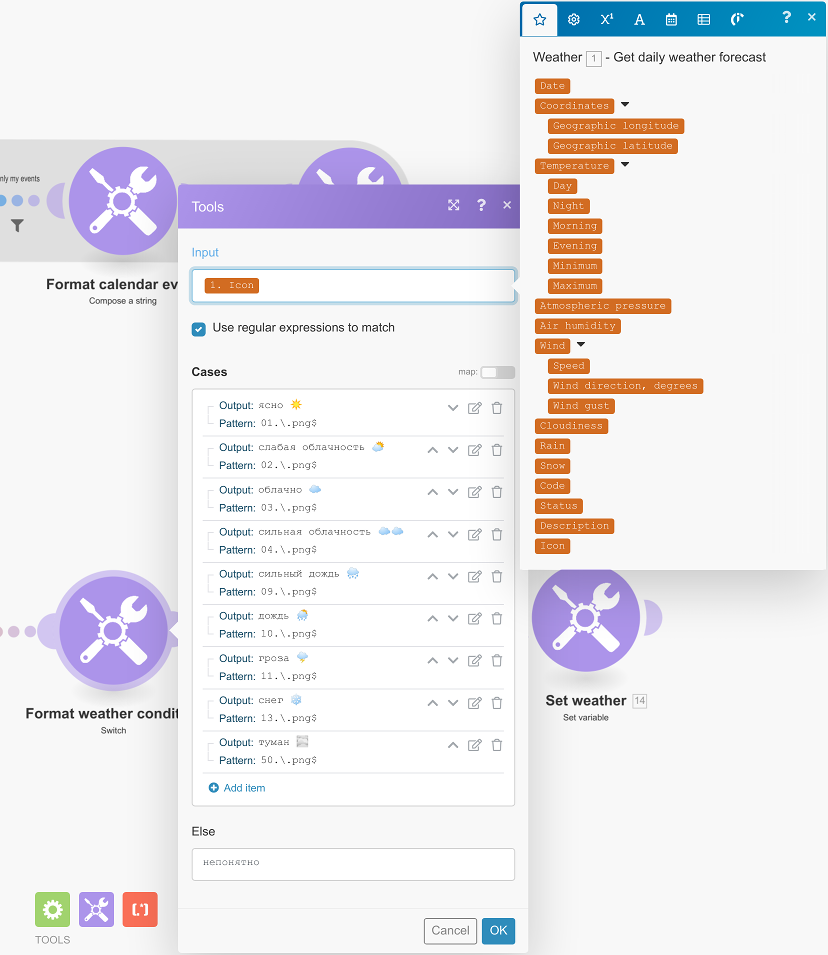Screen dimensions: 828x955
Task: Collapse the Coordinates variable group
Action: [x=625, y=105]
